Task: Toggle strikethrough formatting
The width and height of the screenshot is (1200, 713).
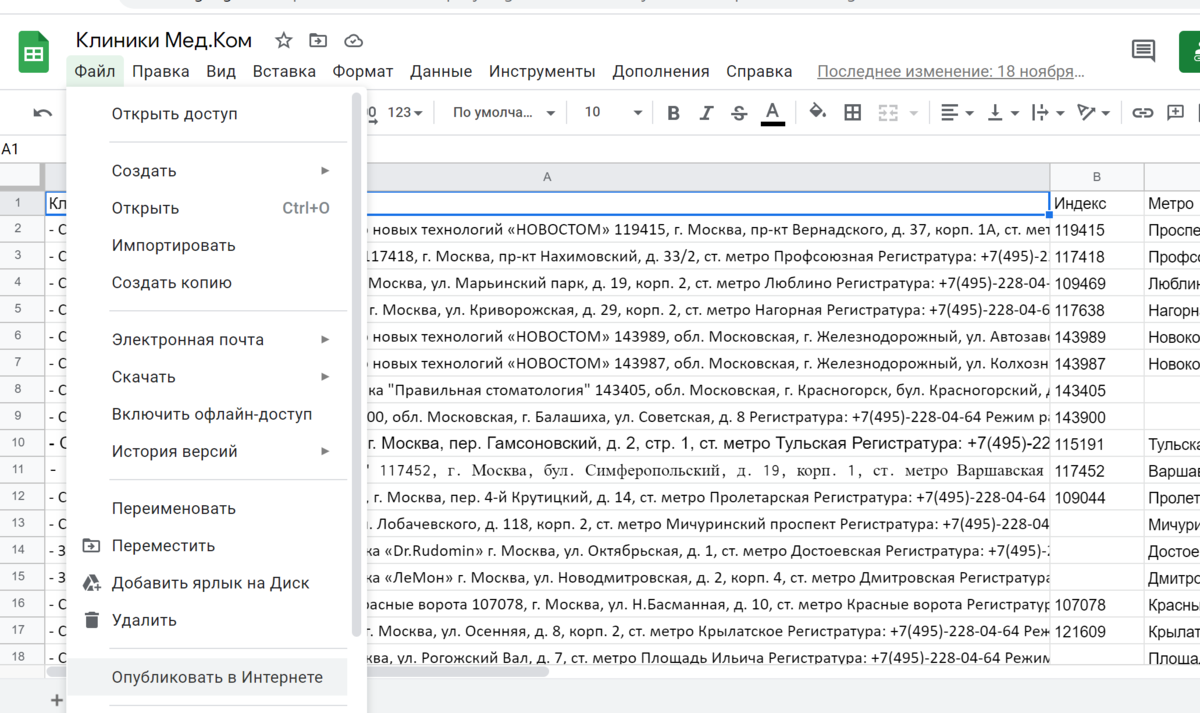Action: click(x=739, y=113)
